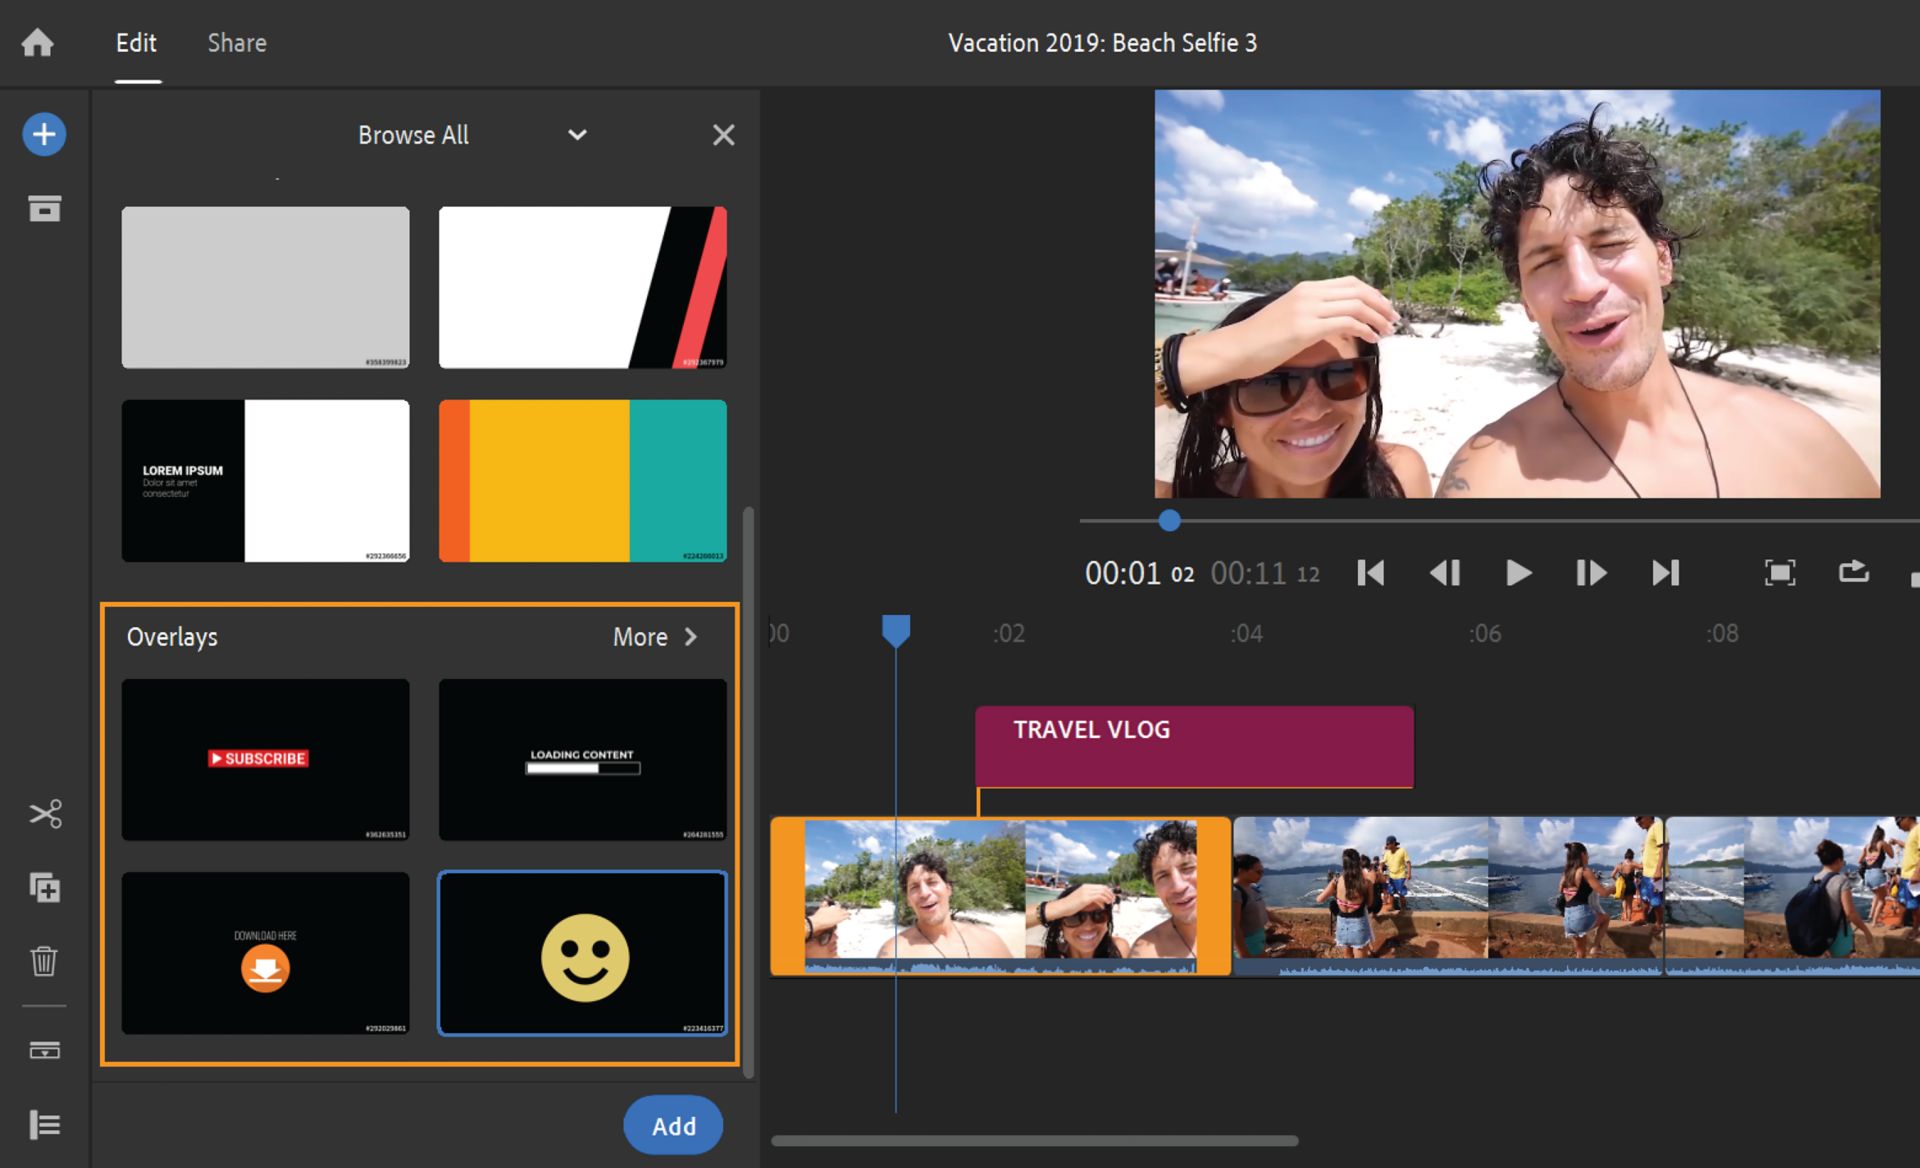Click the Home icon
The width and height of the screenshot is (1920, 1168).
(38, 43)
